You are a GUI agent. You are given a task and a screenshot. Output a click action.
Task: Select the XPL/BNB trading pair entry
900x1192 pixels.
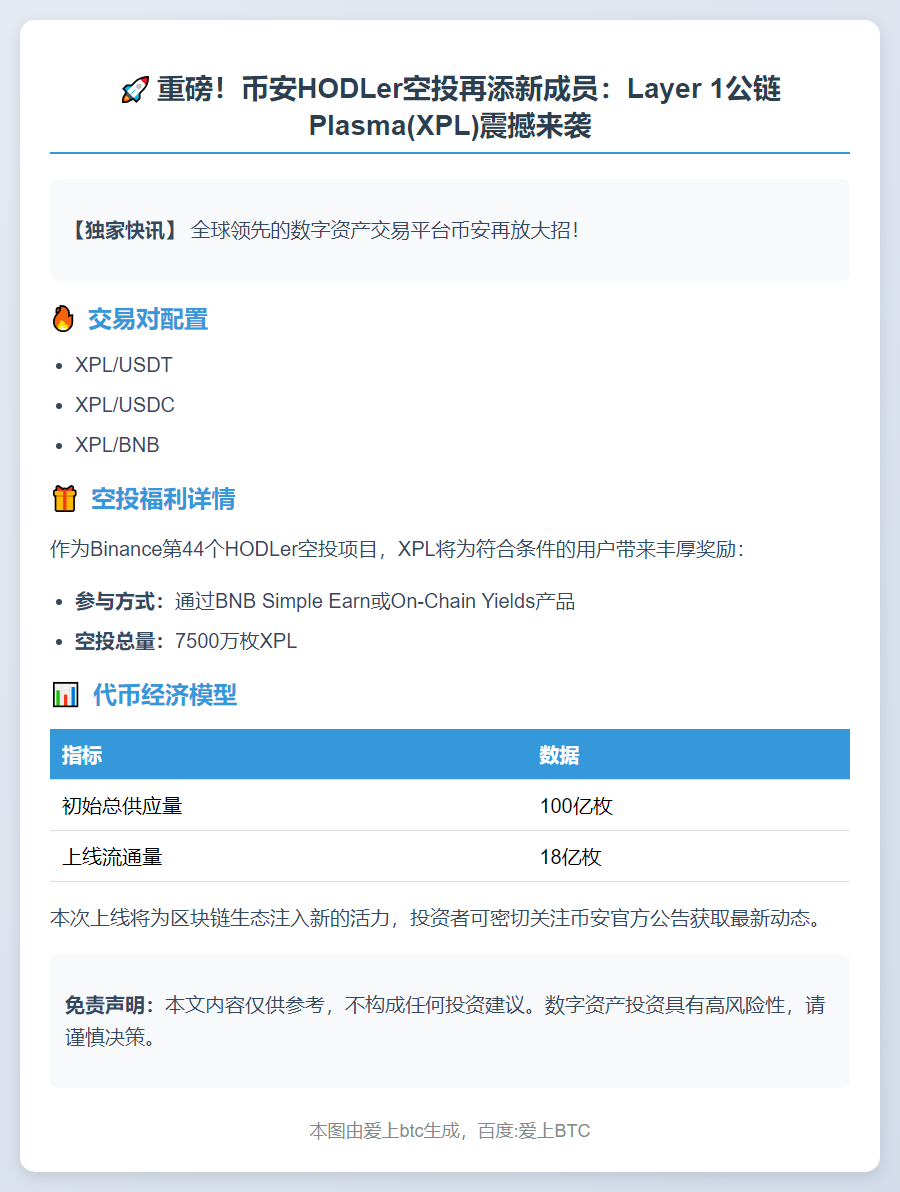(113, 444)
